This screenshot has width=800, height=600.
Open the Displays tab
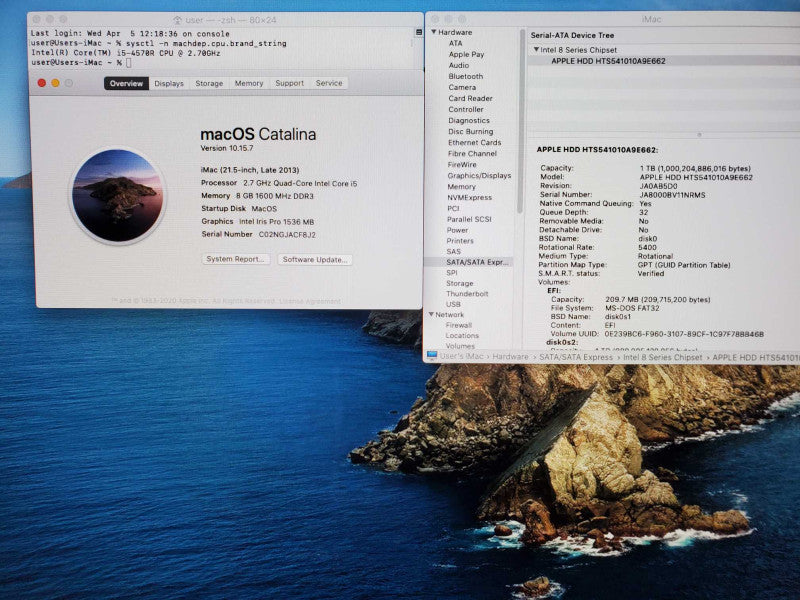pyautogui.click(x=169, y=83)
